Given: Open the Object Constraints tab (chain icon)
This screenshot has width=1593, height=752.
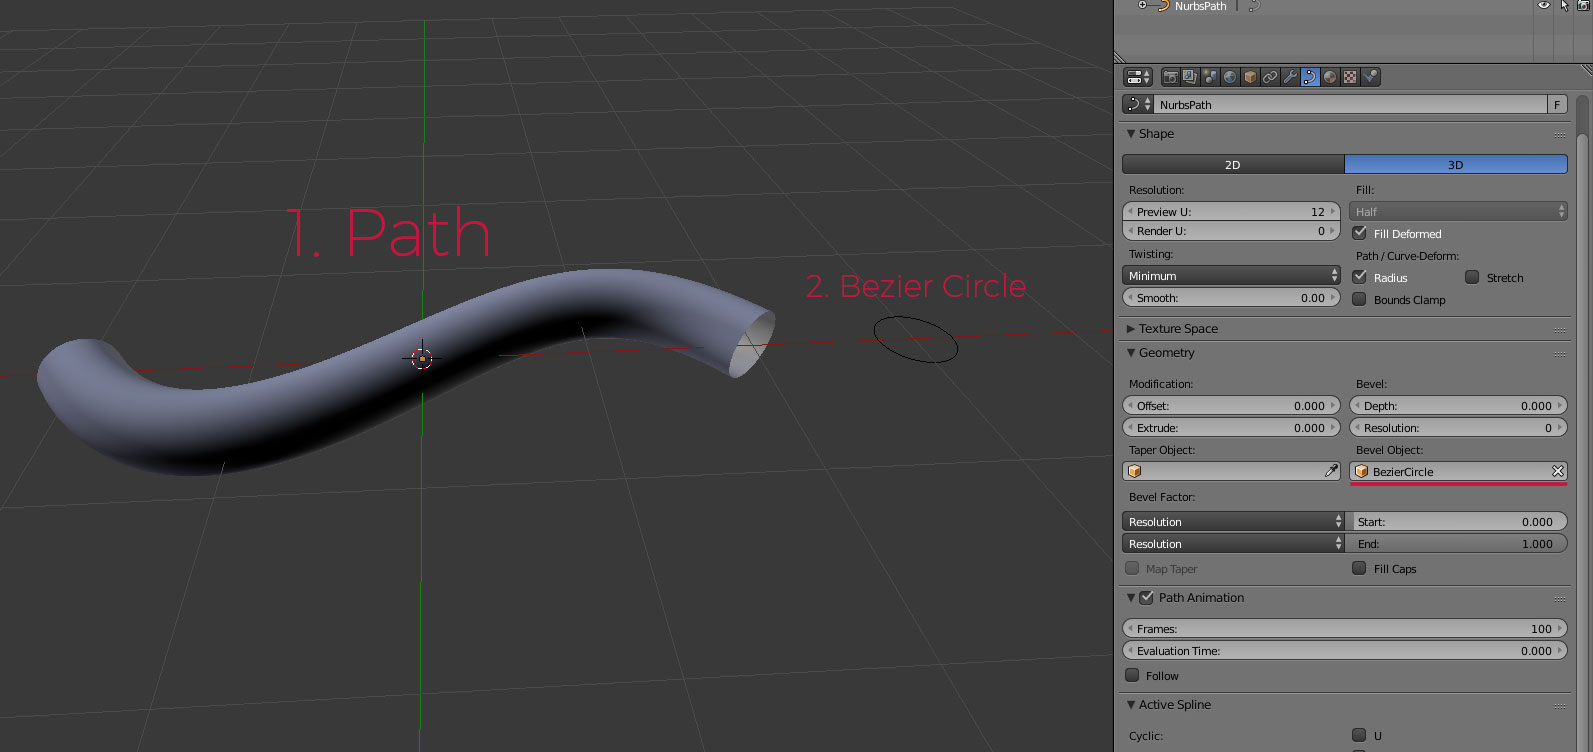Looking at the screenshot, I should (1270, 77).
